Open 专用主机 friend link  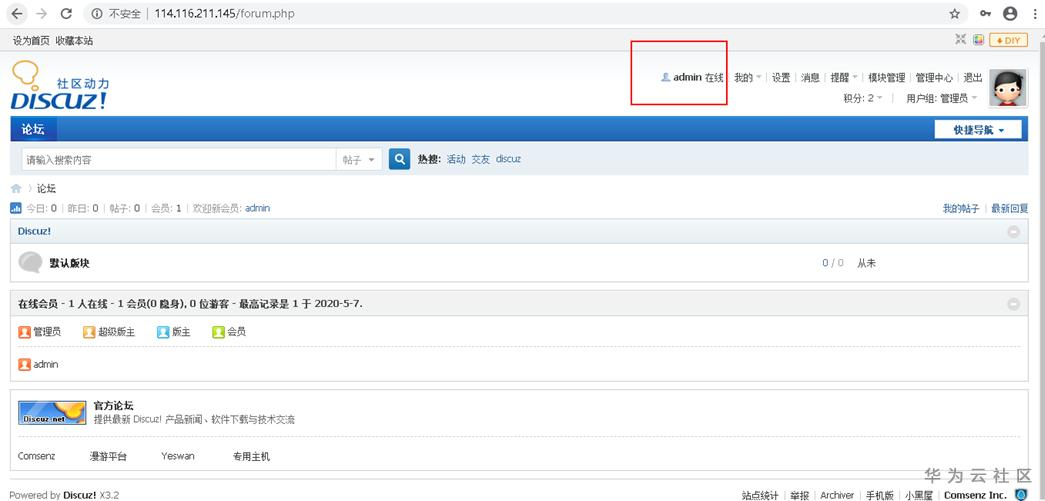click(x=251, y=456)
